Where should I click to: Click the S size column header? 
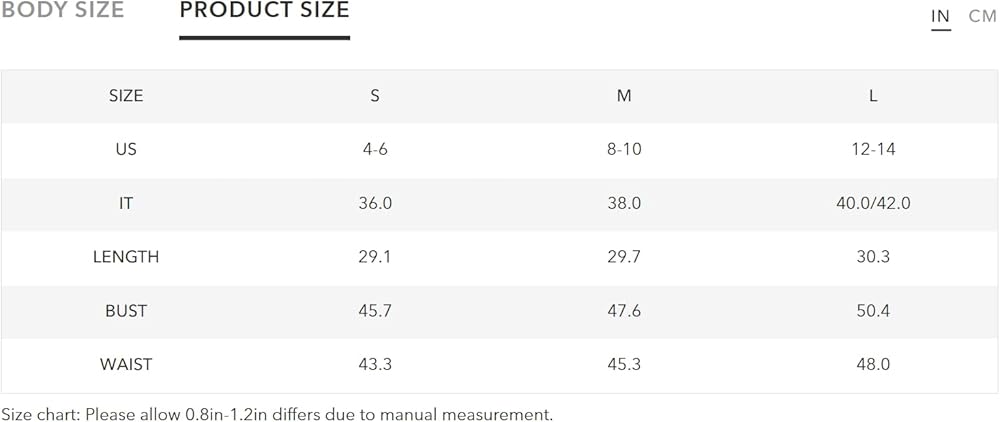(375, 96)
